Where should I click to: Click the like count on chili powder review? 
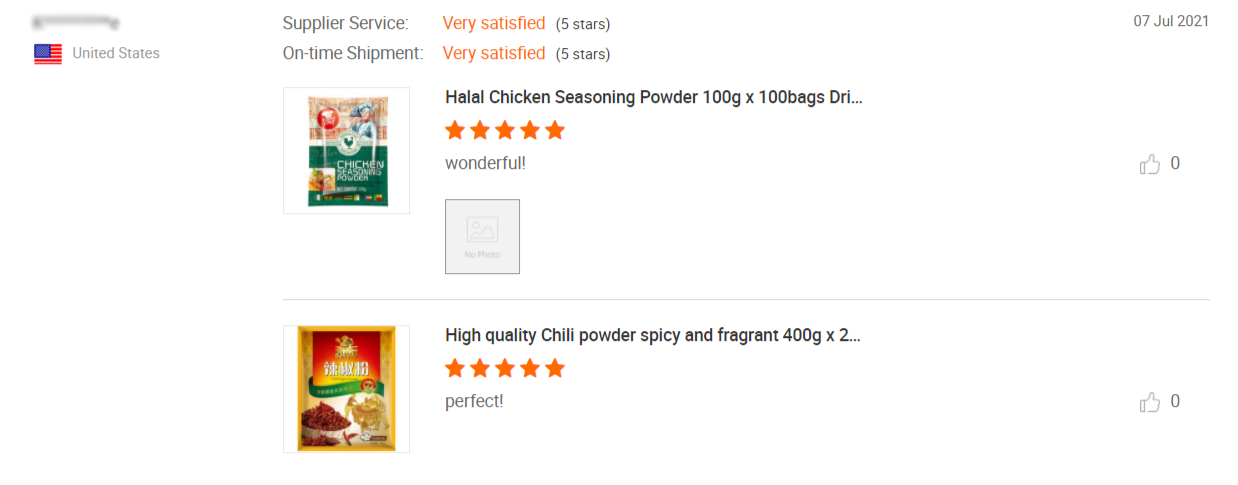coord(1175,401)
